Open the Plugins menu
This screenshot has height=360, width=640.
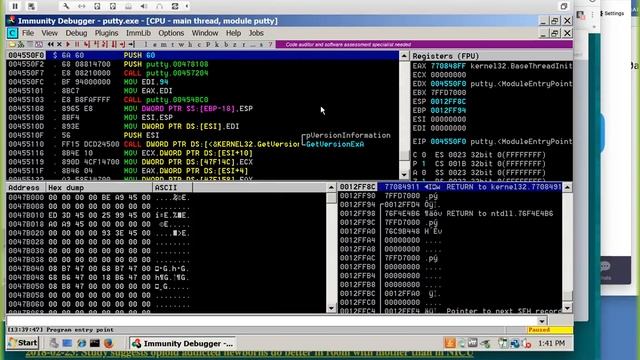coord(106,33)
